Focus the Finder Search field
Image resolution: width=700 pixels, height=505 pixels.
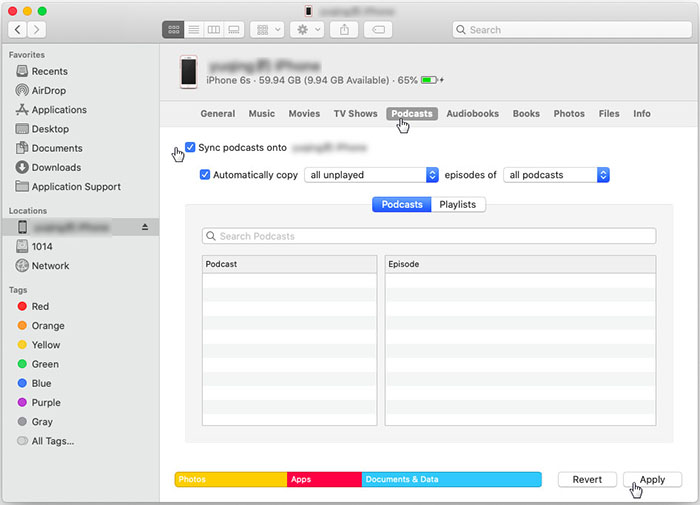click(572, 30)
